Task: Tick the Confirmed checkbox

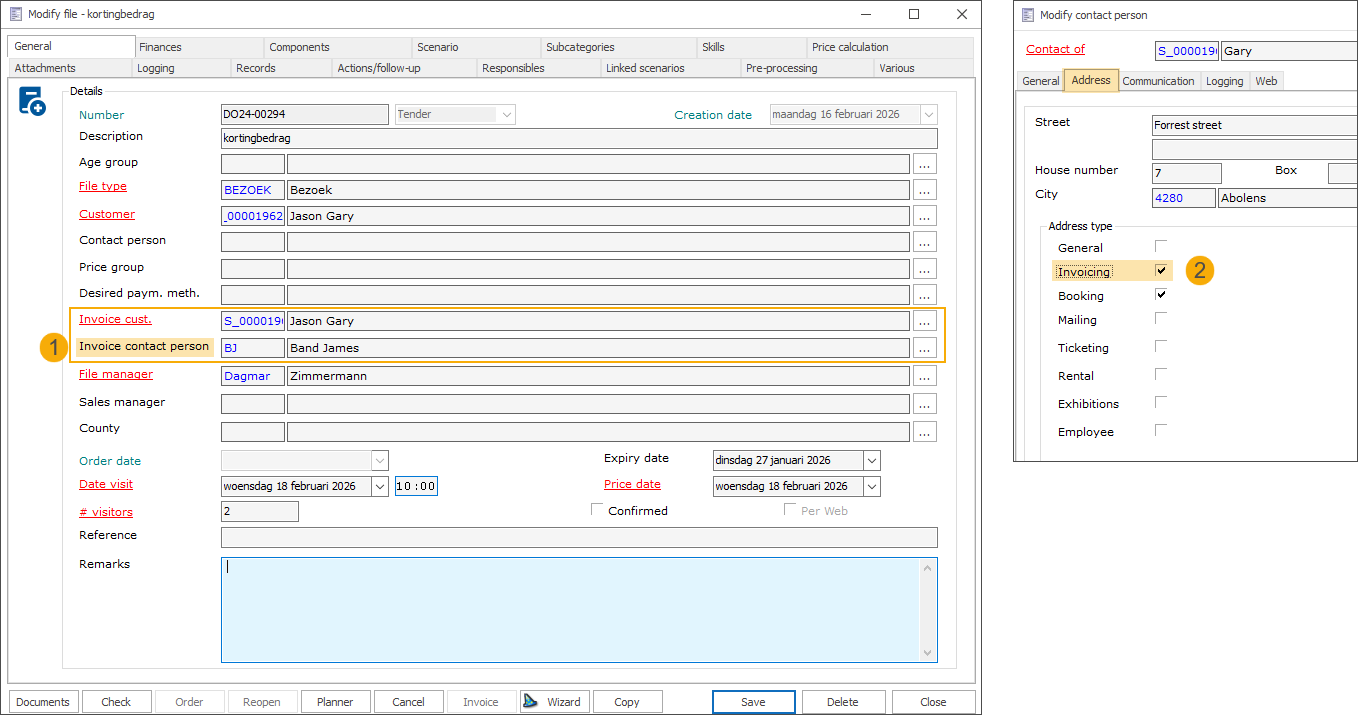Action: tap(598, 510)
